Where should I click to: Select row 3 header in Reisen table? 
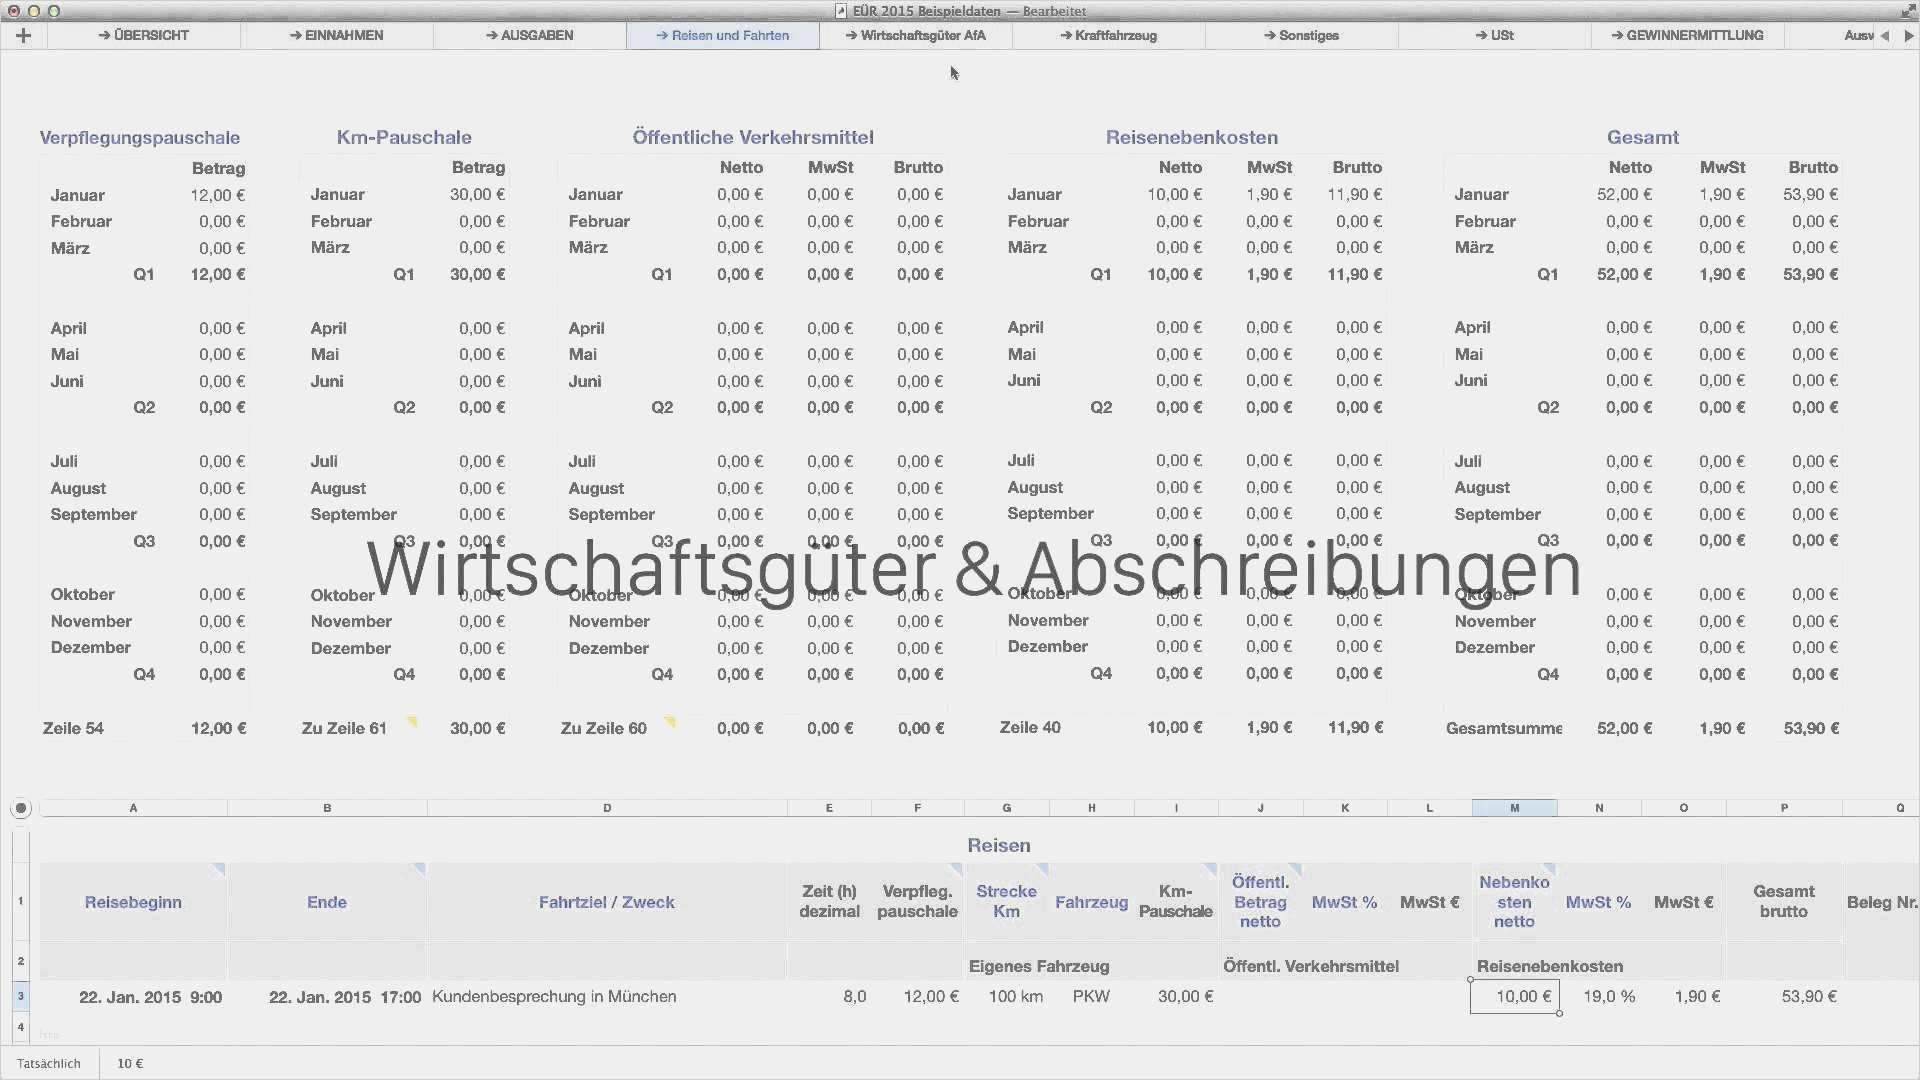(x=20, y=996)
